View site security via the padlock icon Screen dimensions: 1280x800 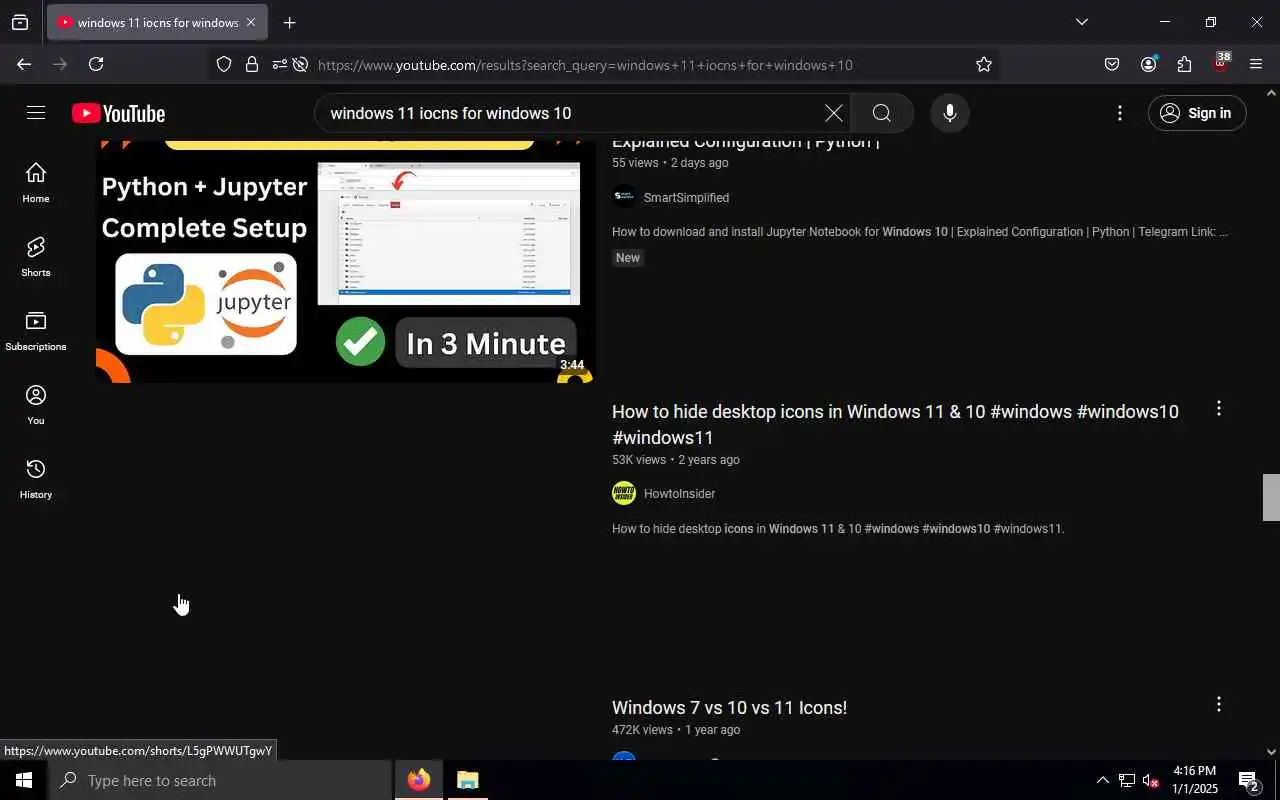pyautogui.click(x=252, y=64)
